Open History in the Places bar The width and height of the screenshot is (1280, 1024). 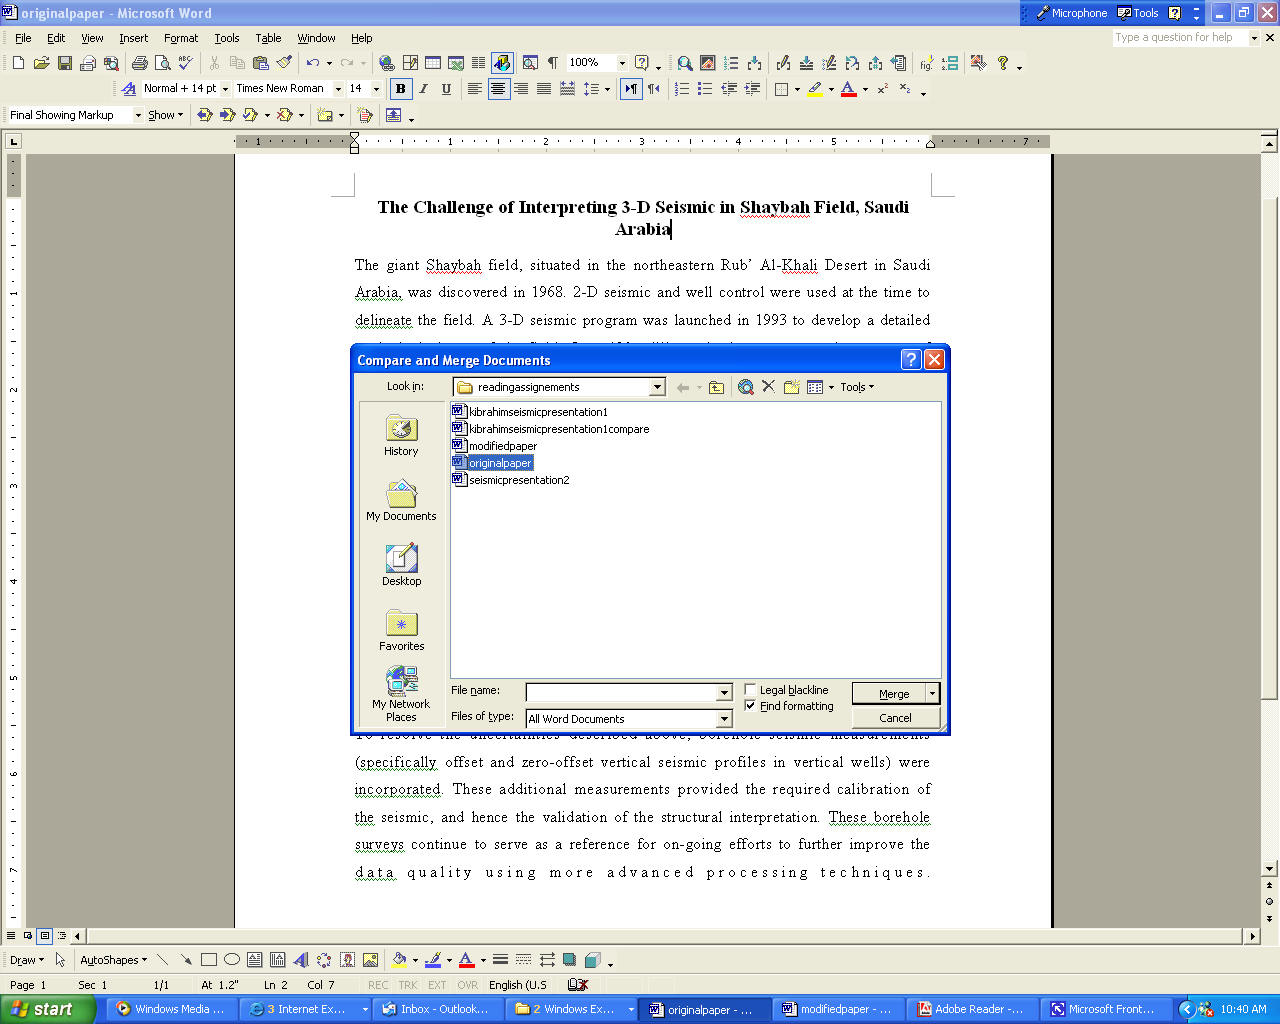[x=401, y=436]
